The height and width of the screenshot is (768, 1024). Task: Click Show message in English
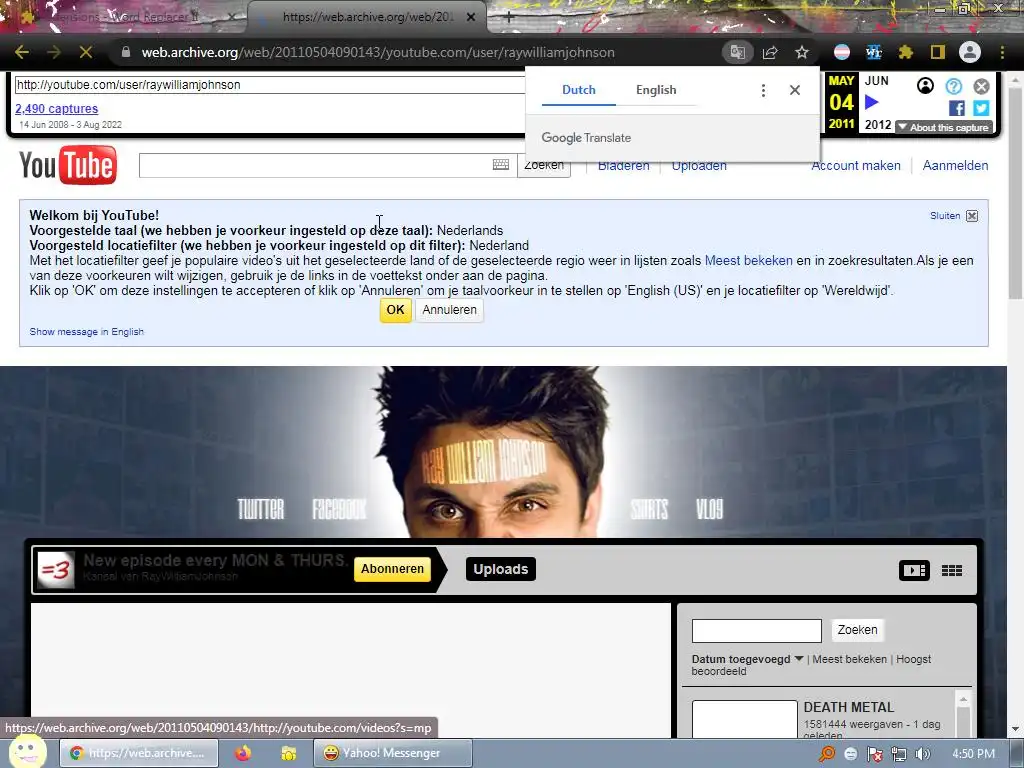pos(87,332)
